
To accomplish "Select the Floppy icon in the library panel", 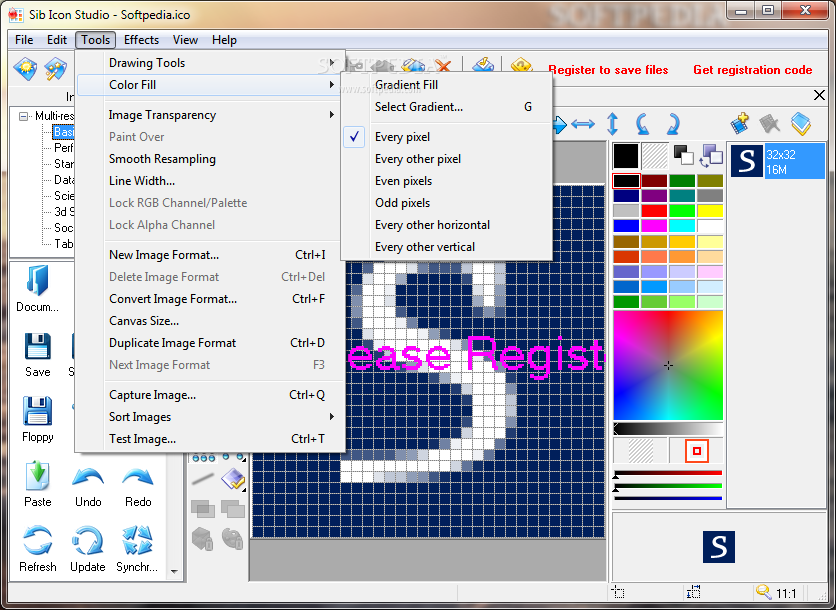I will (x=37, y=420).
